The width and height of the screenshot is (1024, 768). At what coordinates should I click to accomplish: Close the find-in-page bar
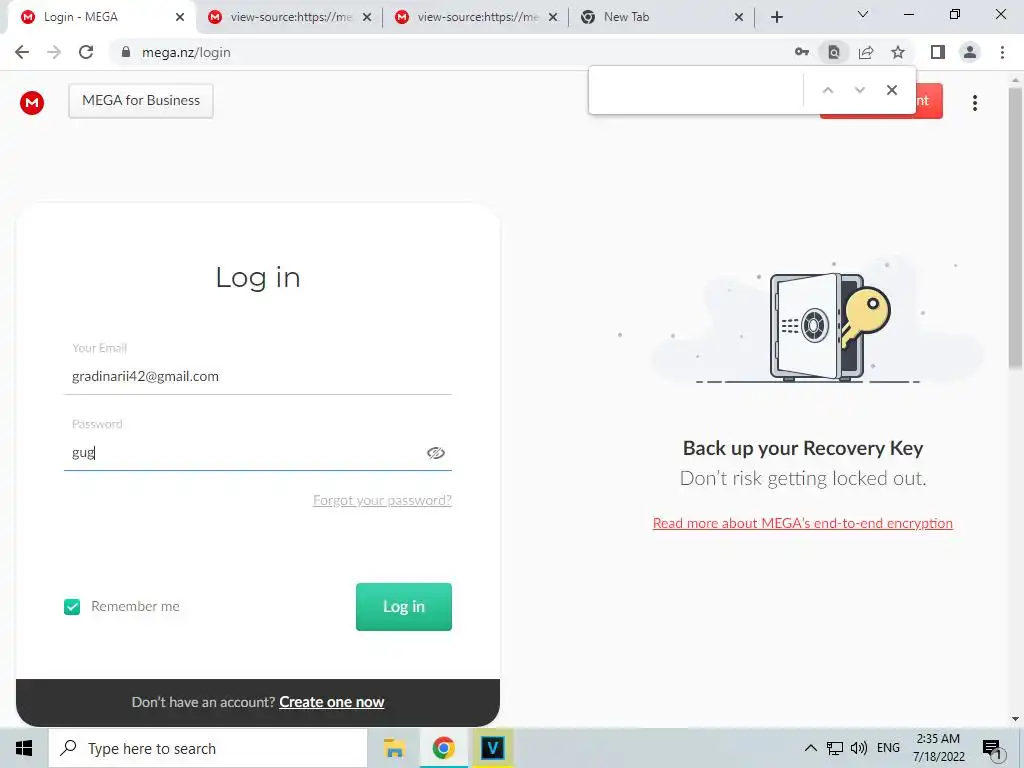tap(891, 90)
